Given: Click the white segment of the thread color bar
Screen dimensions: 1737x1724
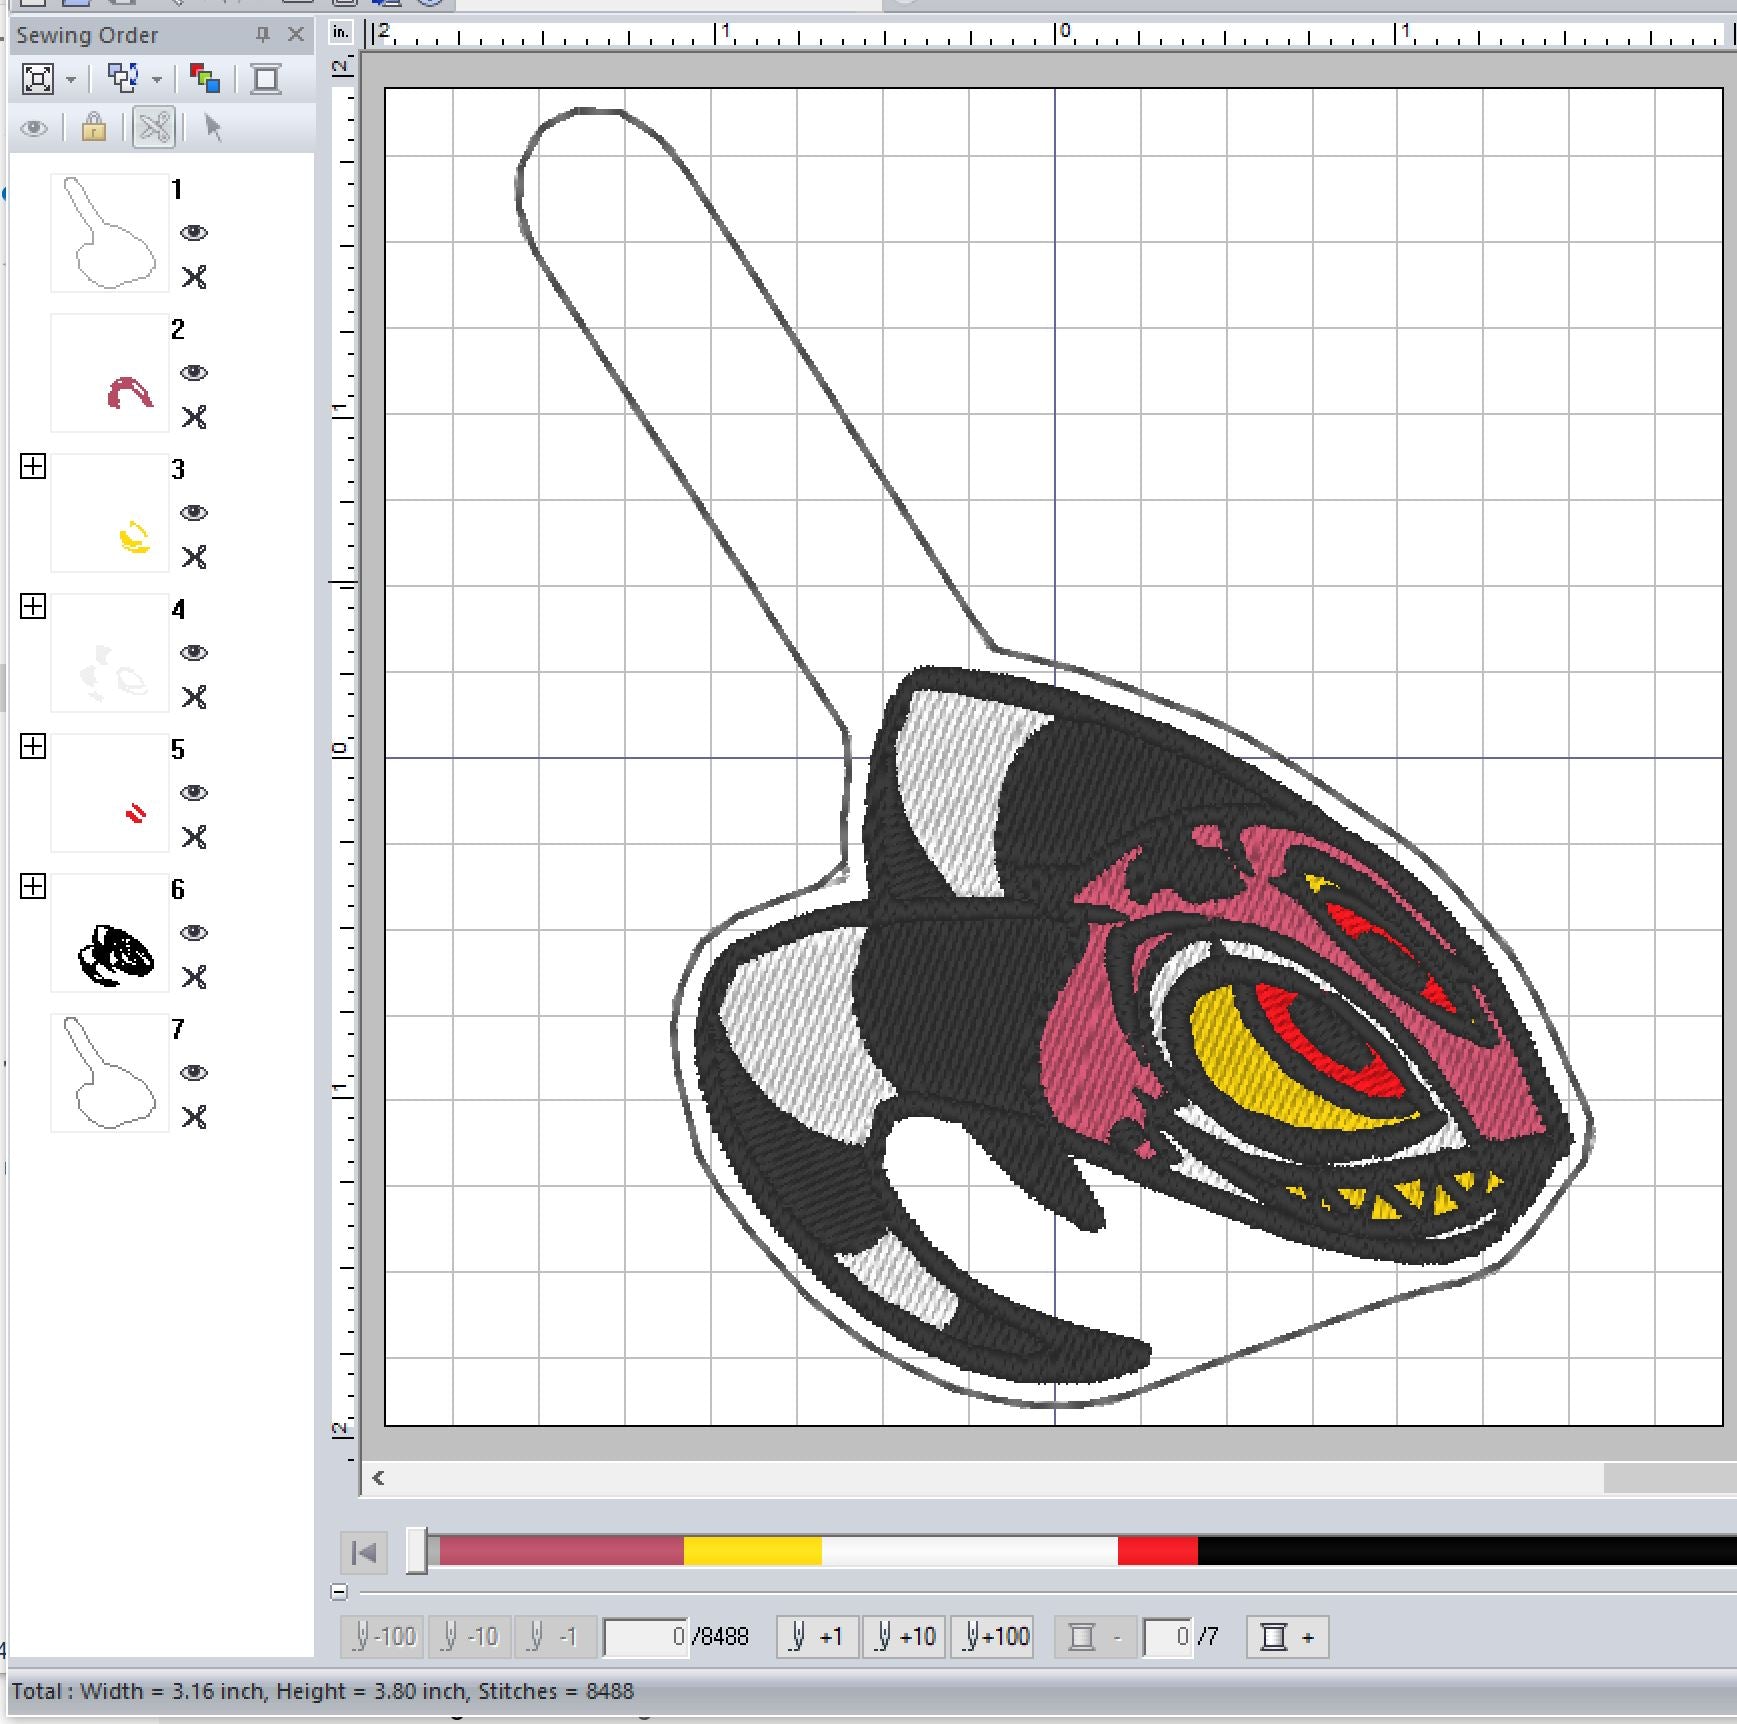Looking at the screenshot, I should [969, 1551].
